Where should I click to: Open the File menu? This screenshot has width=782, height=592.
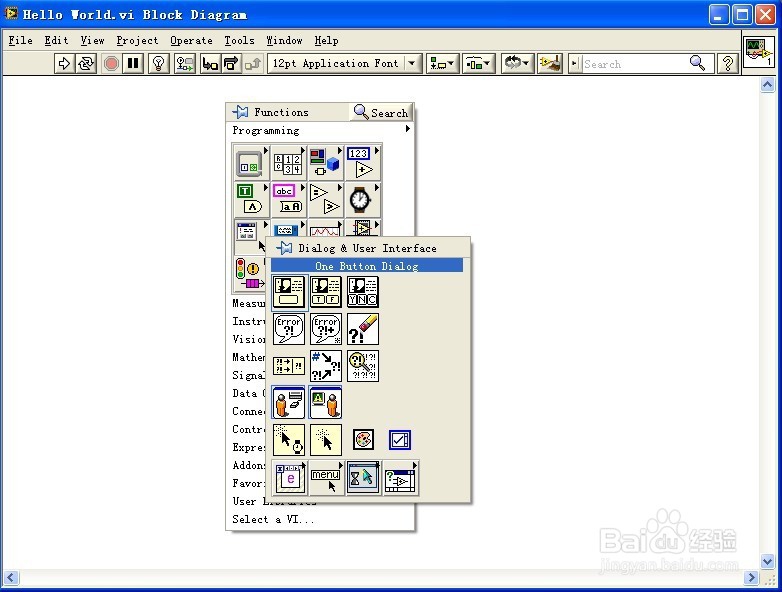coord(20,40)
